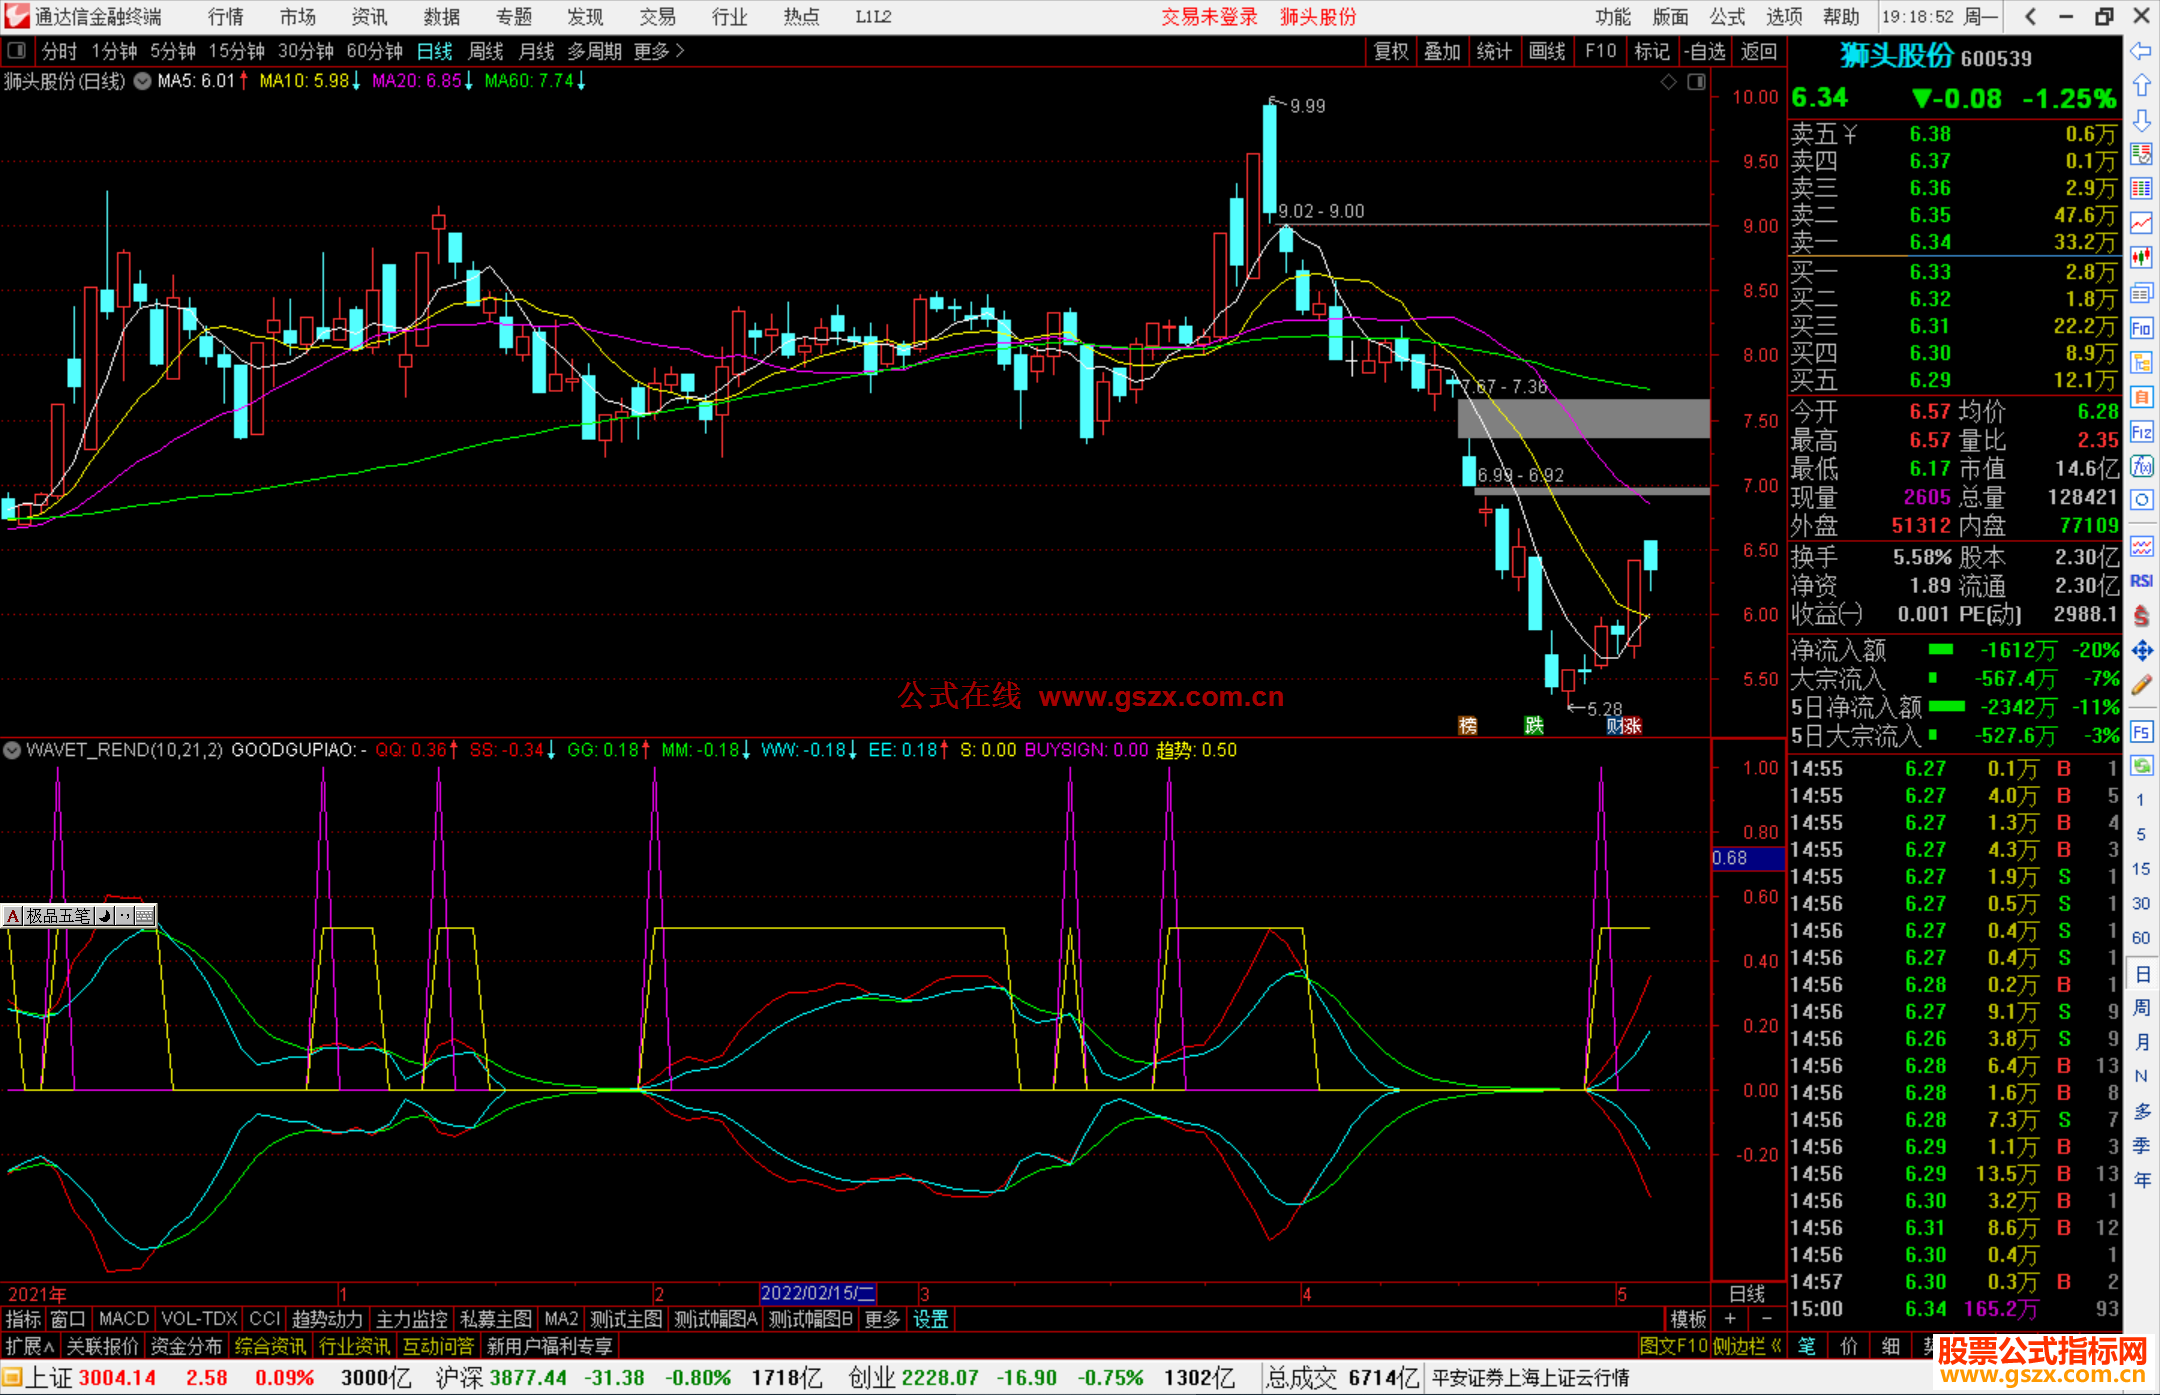Toggle the WAVET_REND indicator circle button

12,749
